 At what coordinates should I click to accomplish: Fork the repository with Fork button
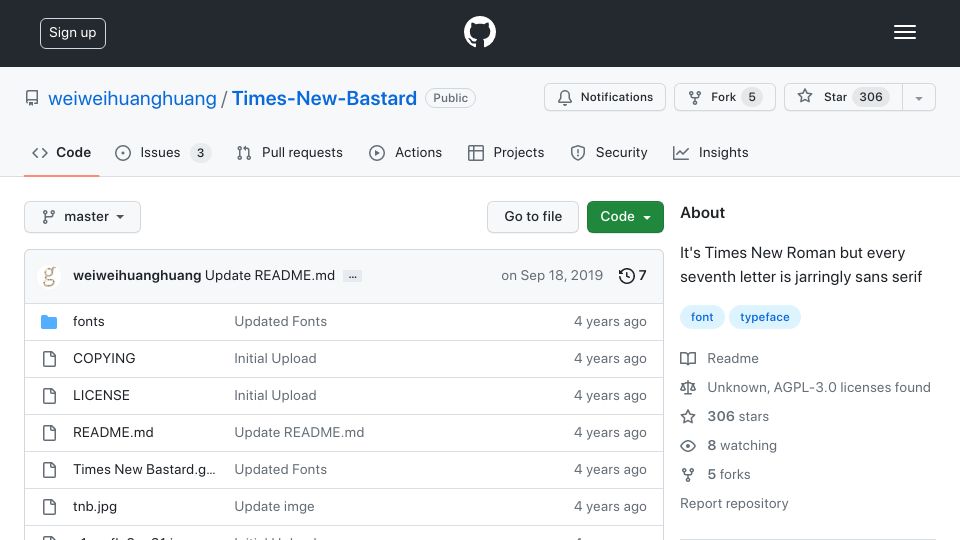(x=725, y=97)
